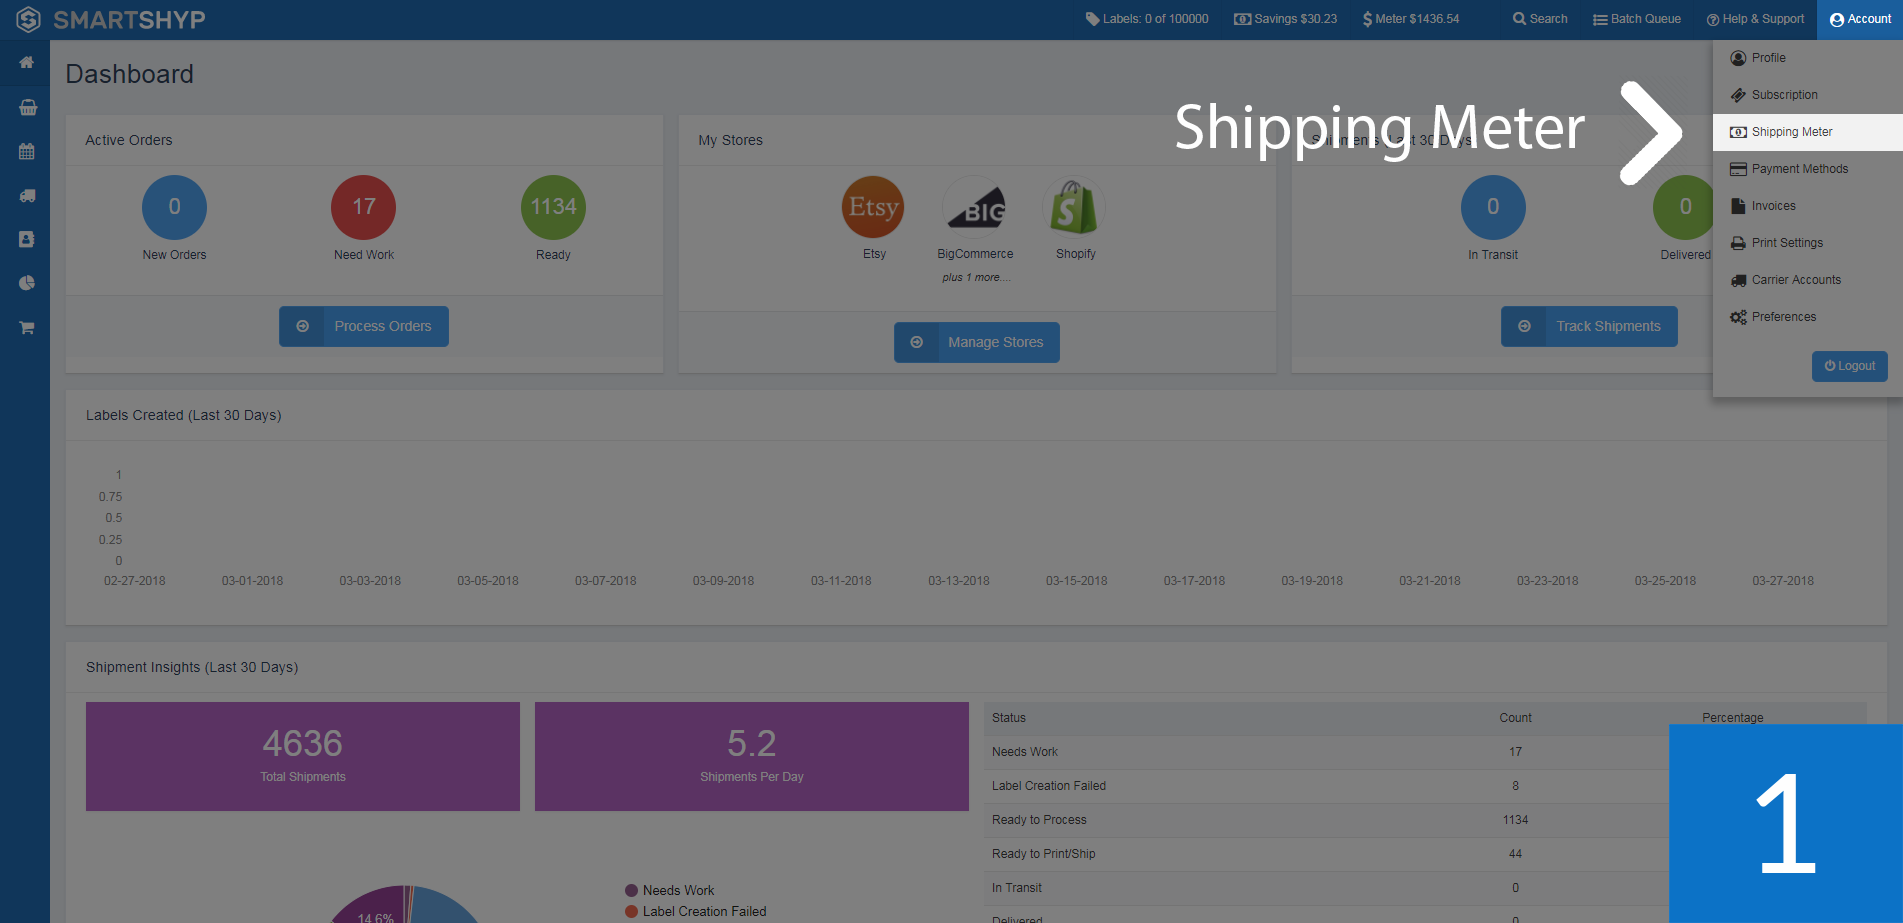Viewport: 1903px width, 923px height.
Task: Click the Labels: 0 of 100000 indicator
Action: click(1147, 19)
